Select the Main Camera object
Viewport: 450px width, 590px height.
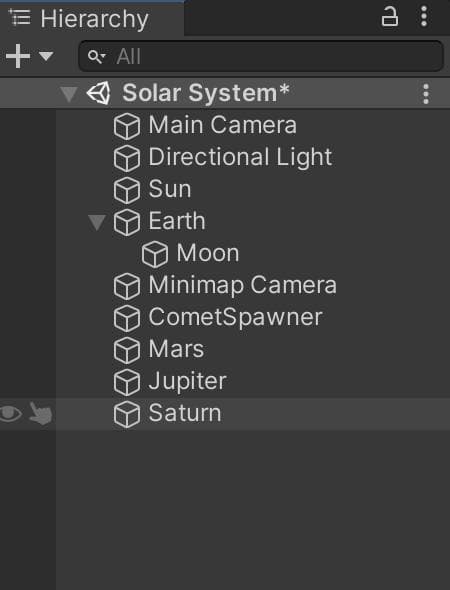(222, 125)
